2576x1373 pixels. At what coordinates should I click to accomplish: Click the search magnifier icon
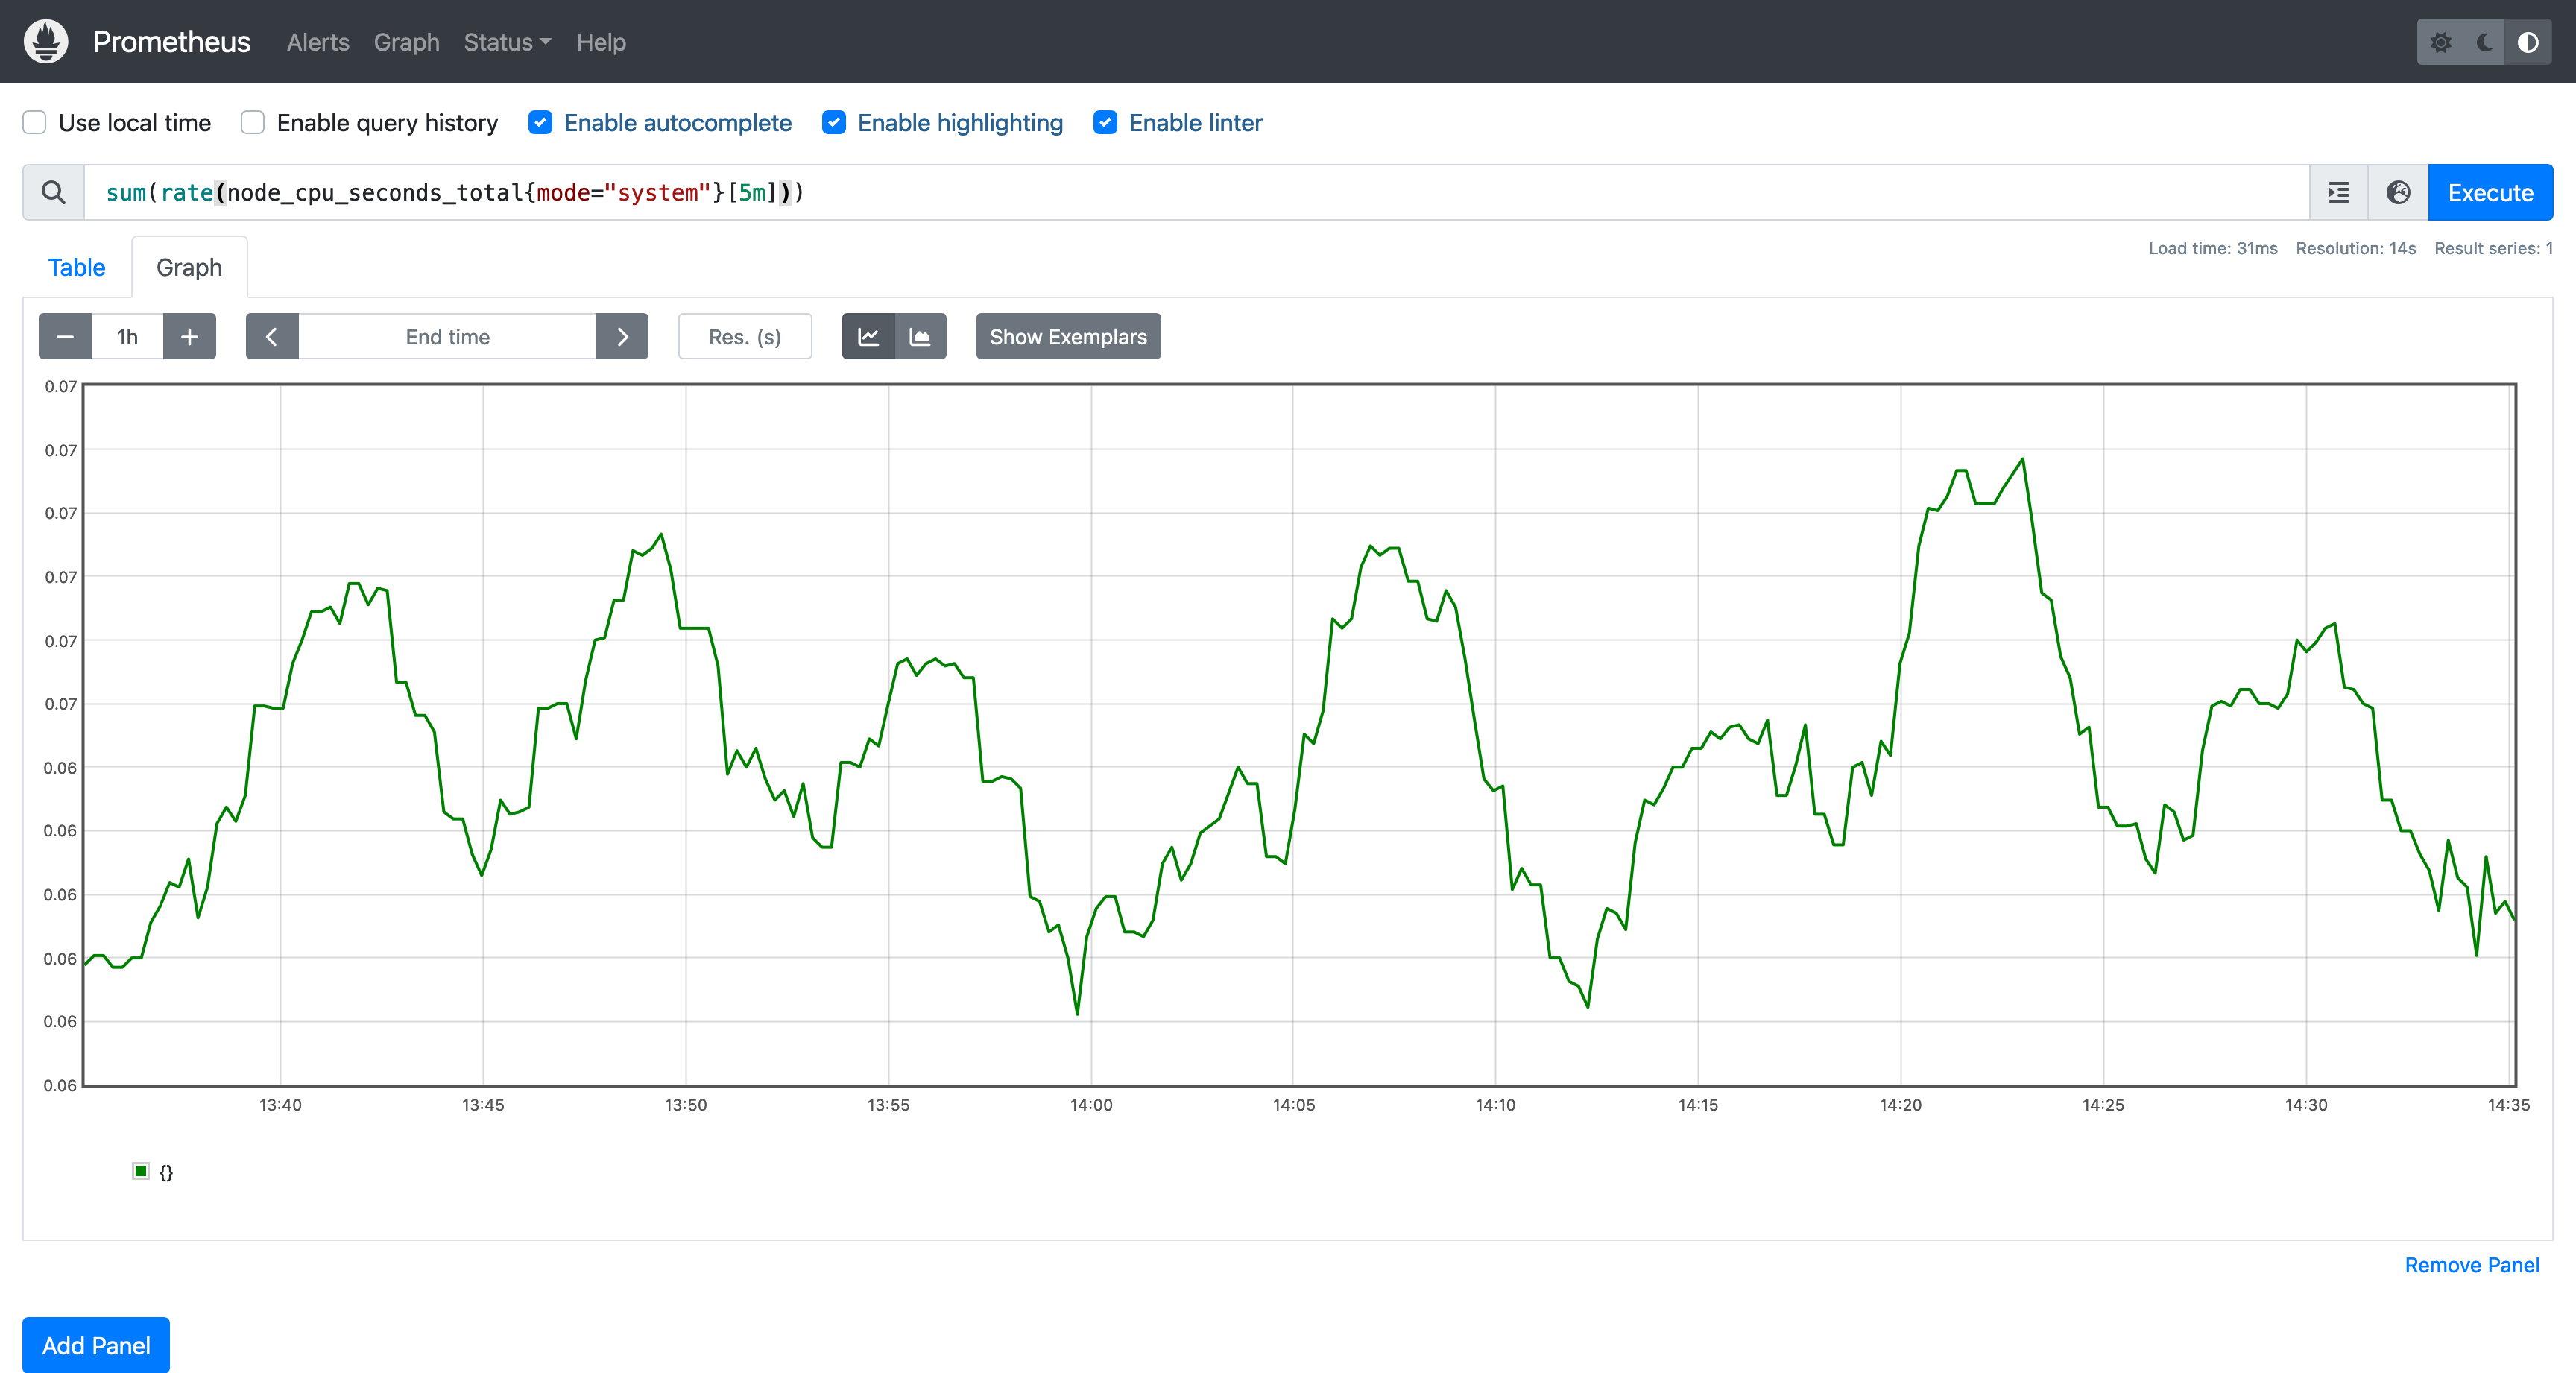(x=54, y=192)
